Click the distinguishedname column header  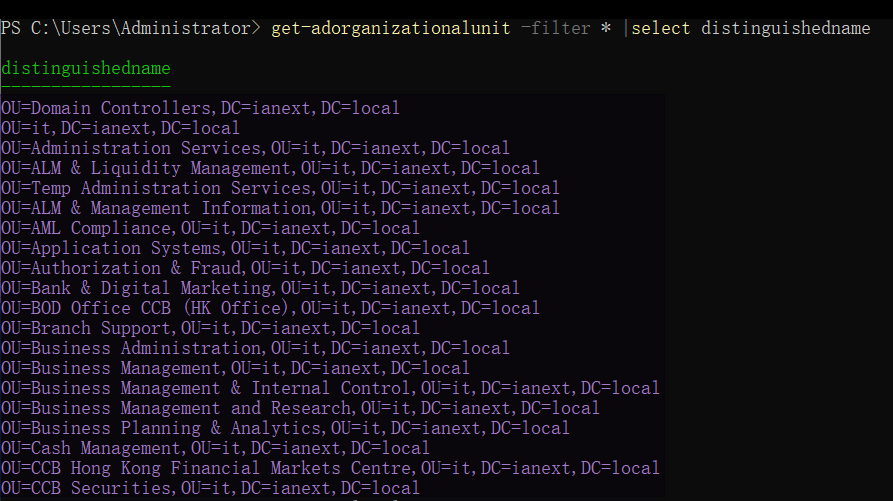click(86, 68)
